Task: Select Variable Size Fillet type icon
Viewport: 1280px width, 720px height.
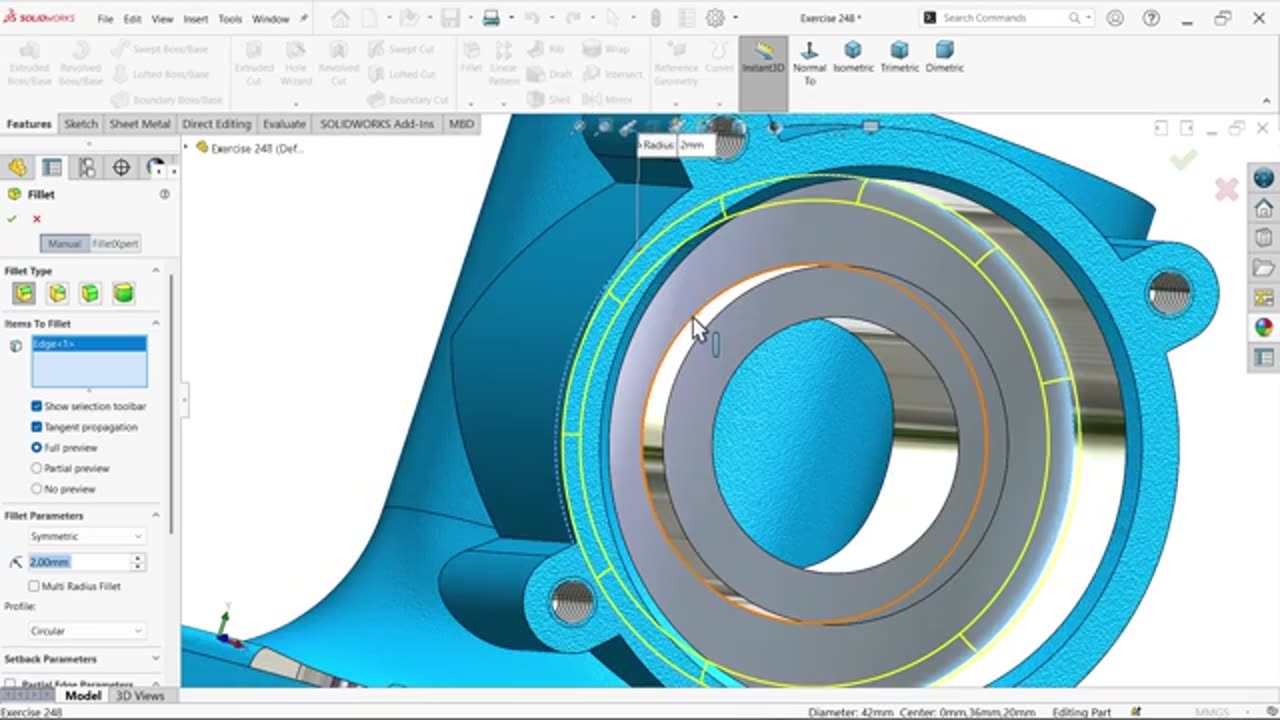Action: (57, 293)
